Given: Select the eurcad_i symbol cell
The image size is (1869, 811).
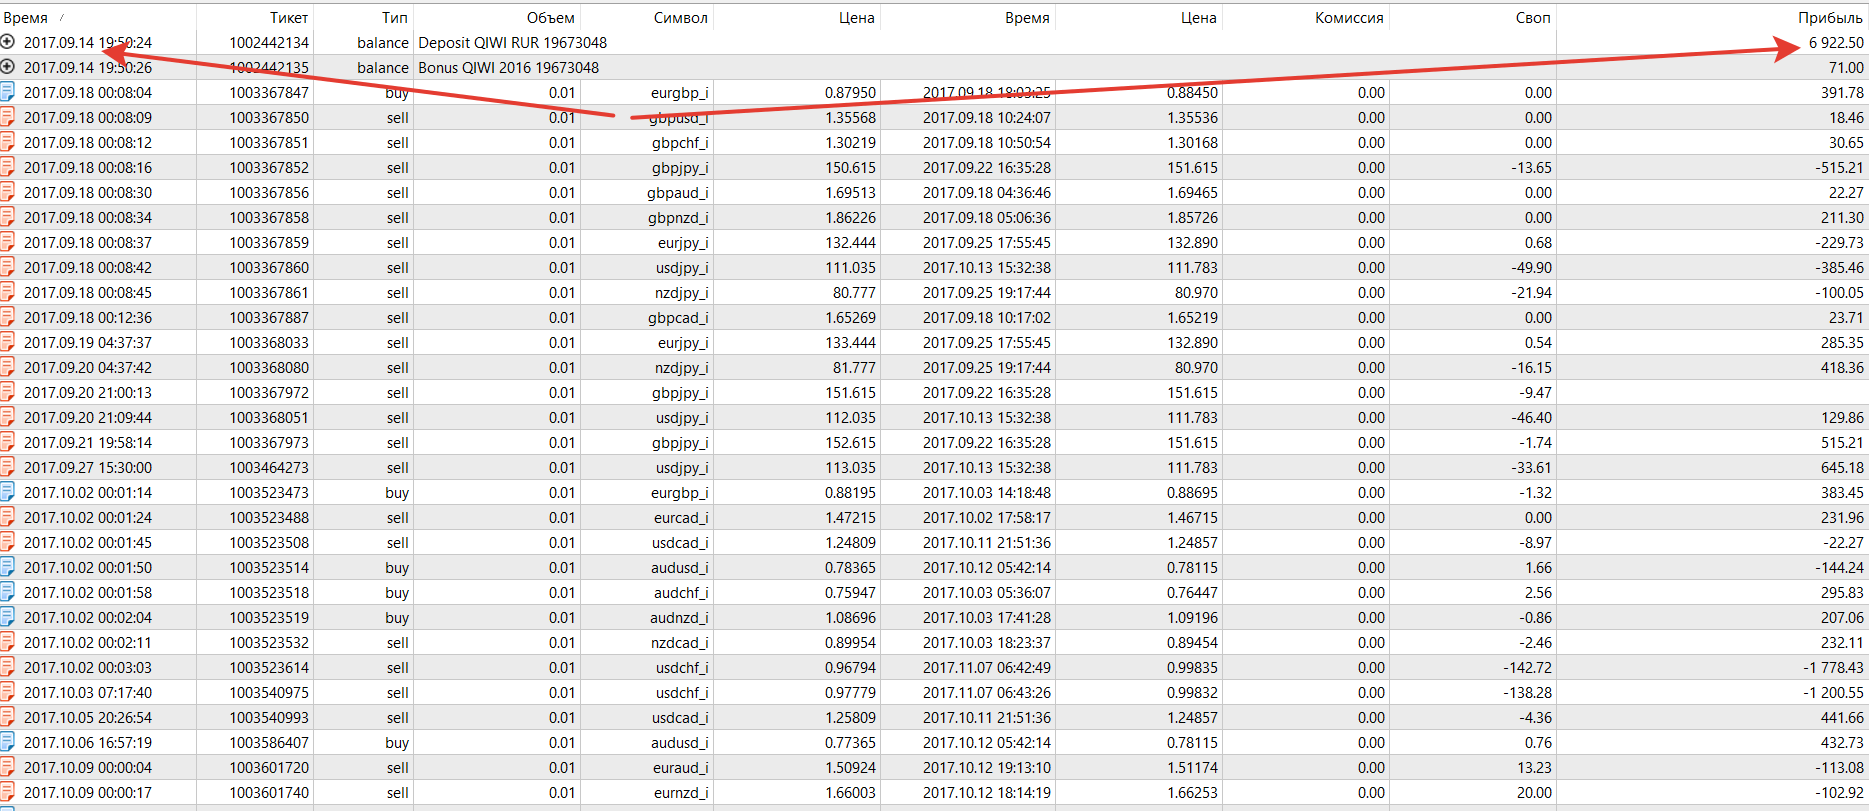Looking at the screenshot, I should point(681,517).
